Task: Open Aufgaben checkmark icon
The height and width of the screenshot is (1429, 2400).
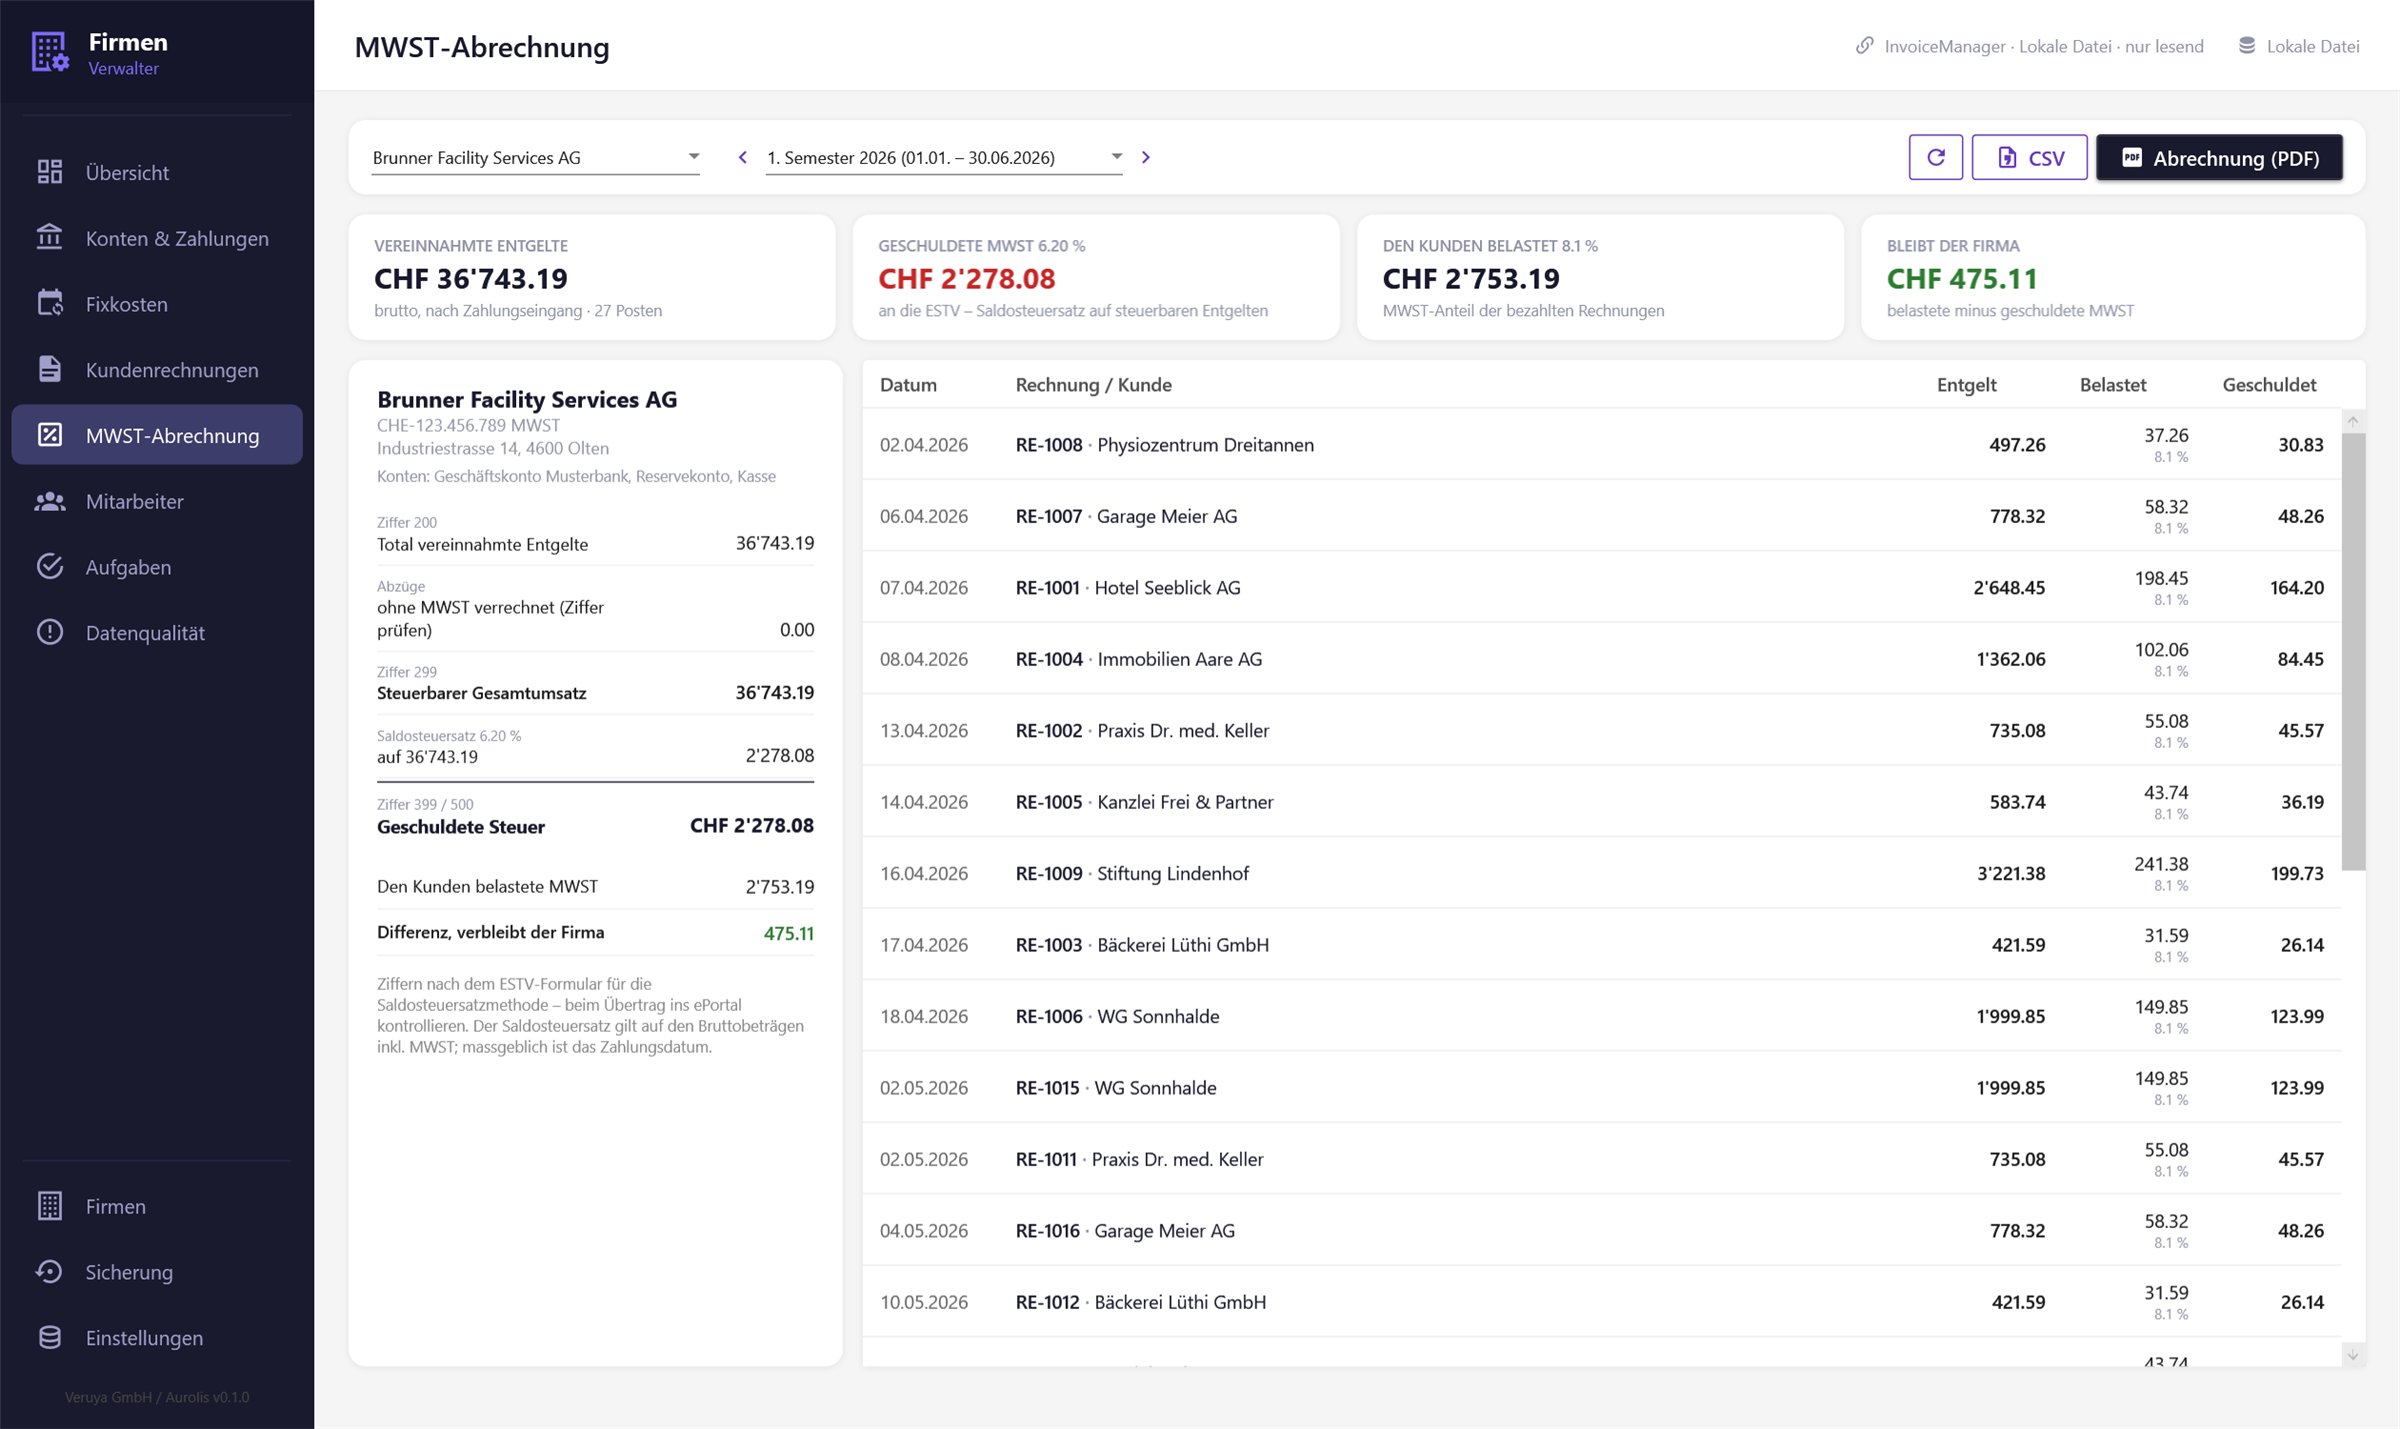Action: click(50, 567)
